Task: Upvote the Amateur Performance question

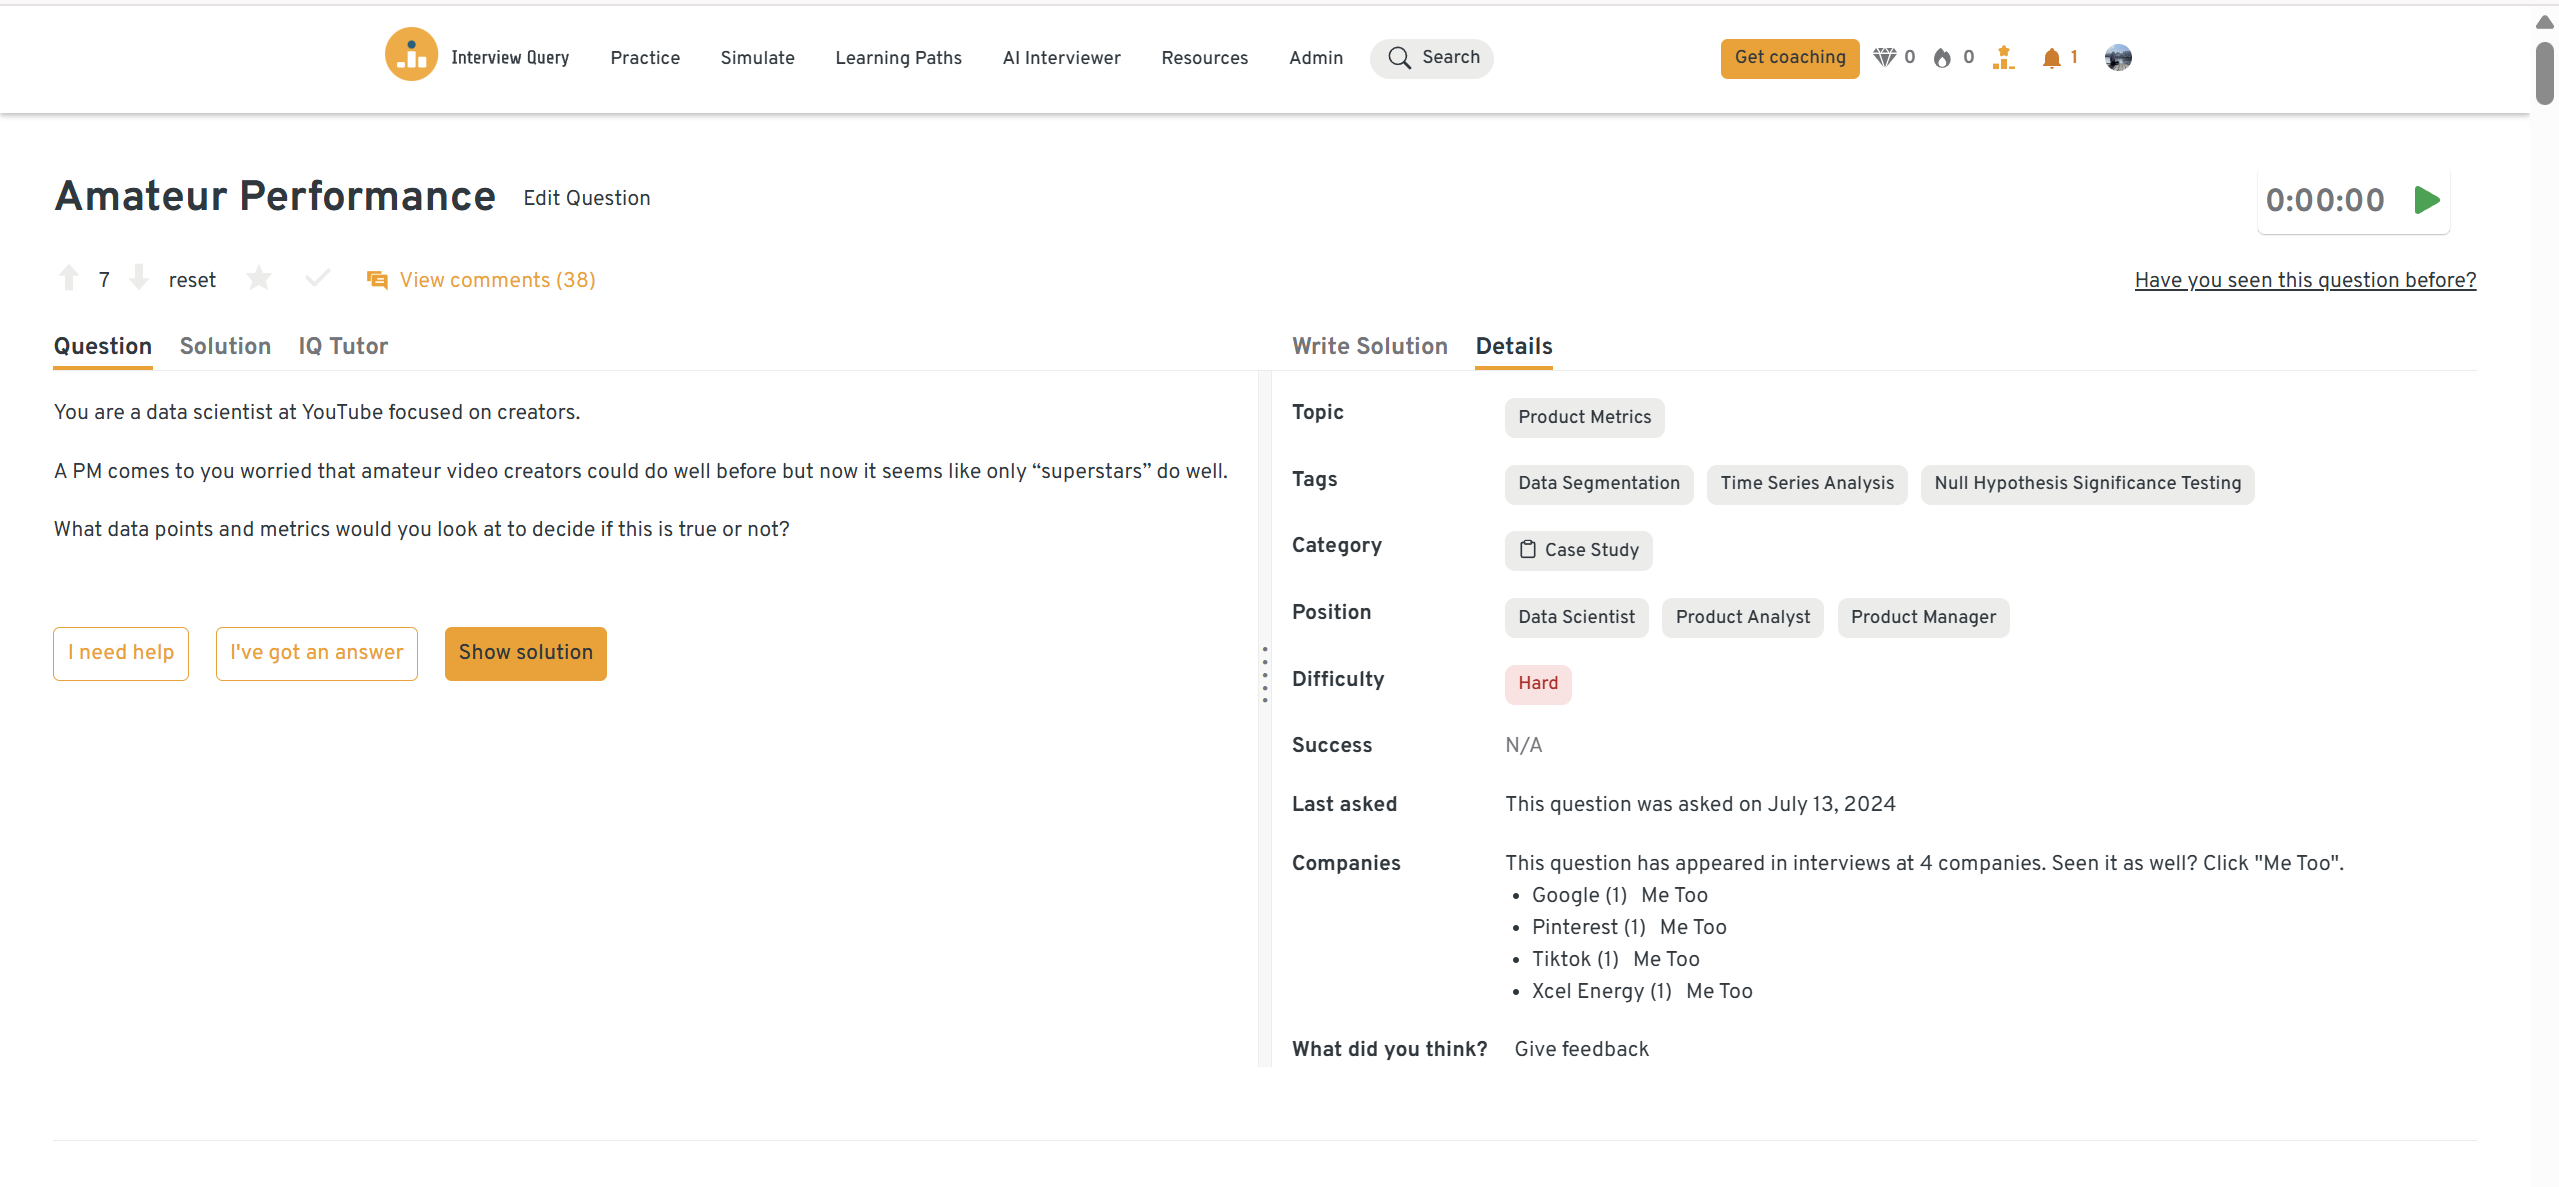Action: click(69, 278)
